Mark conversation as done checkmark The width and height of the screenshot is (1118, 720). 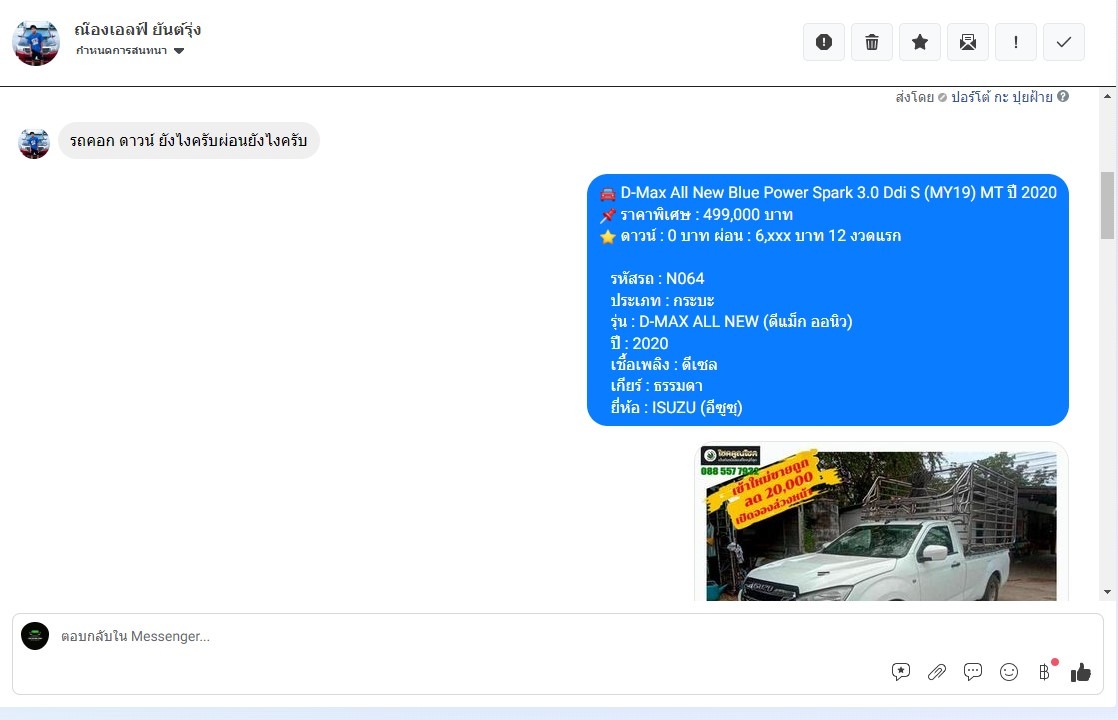[x=1064, y=42]
